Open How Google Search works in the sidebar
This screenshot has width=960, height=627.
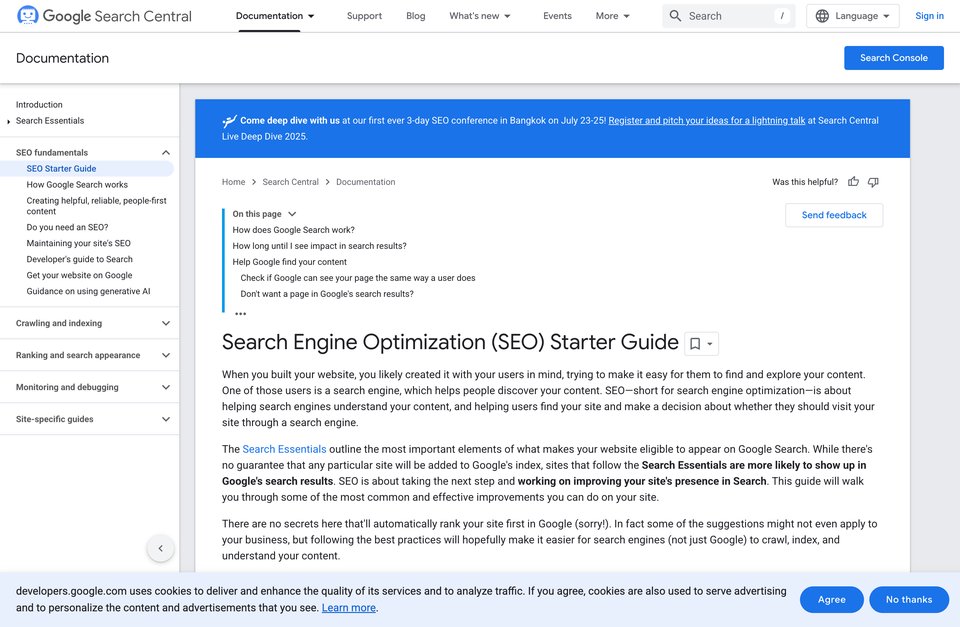coord(77,184)
